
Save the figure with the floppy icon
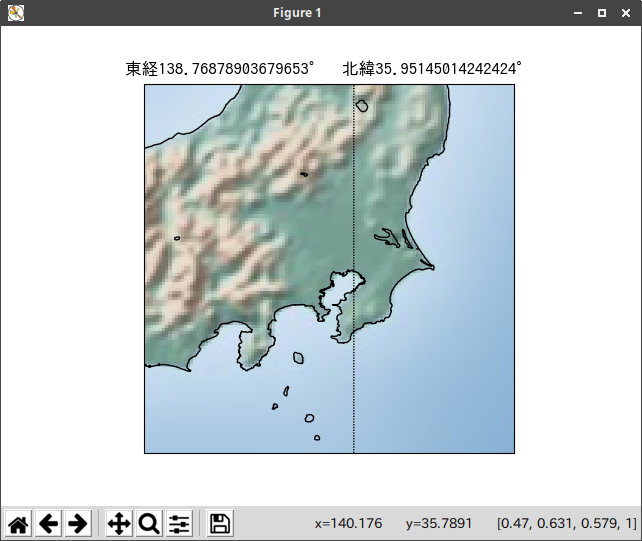(220, 523)
